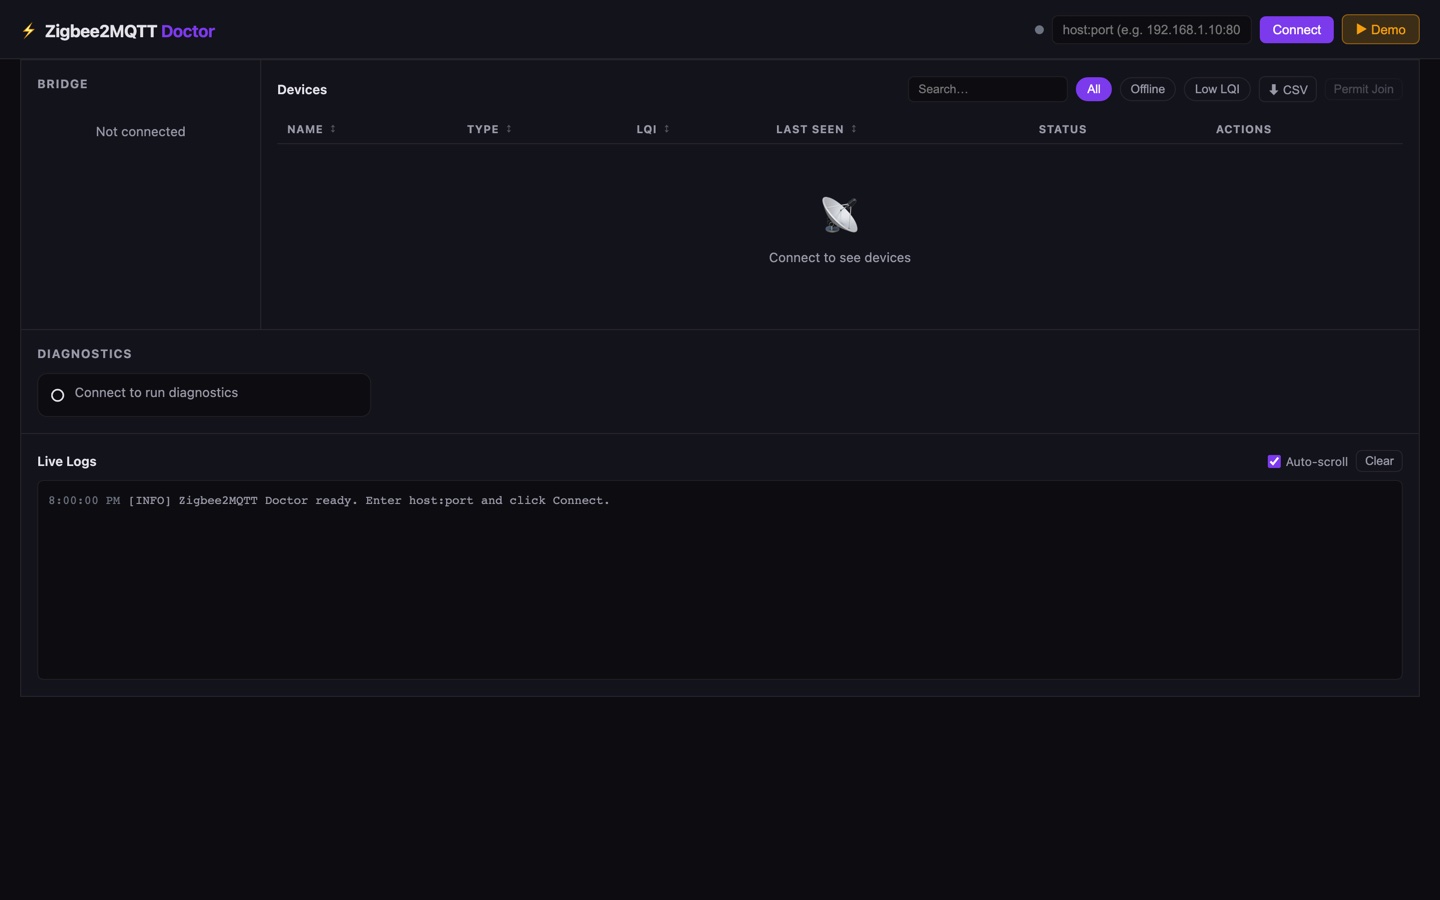Select the All devices filter tab

click(x=1093, y=89)
